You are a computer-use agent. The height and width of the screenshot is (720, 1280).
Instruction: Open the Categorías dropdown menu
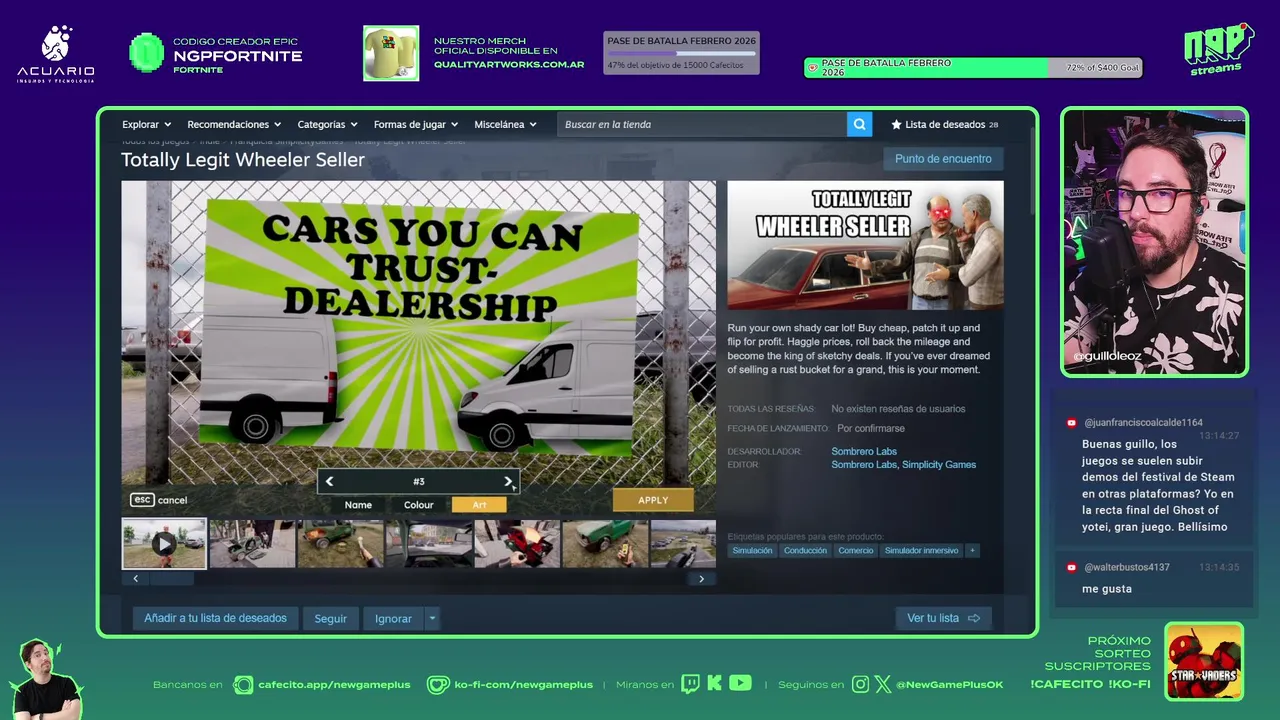pos(327,124)
